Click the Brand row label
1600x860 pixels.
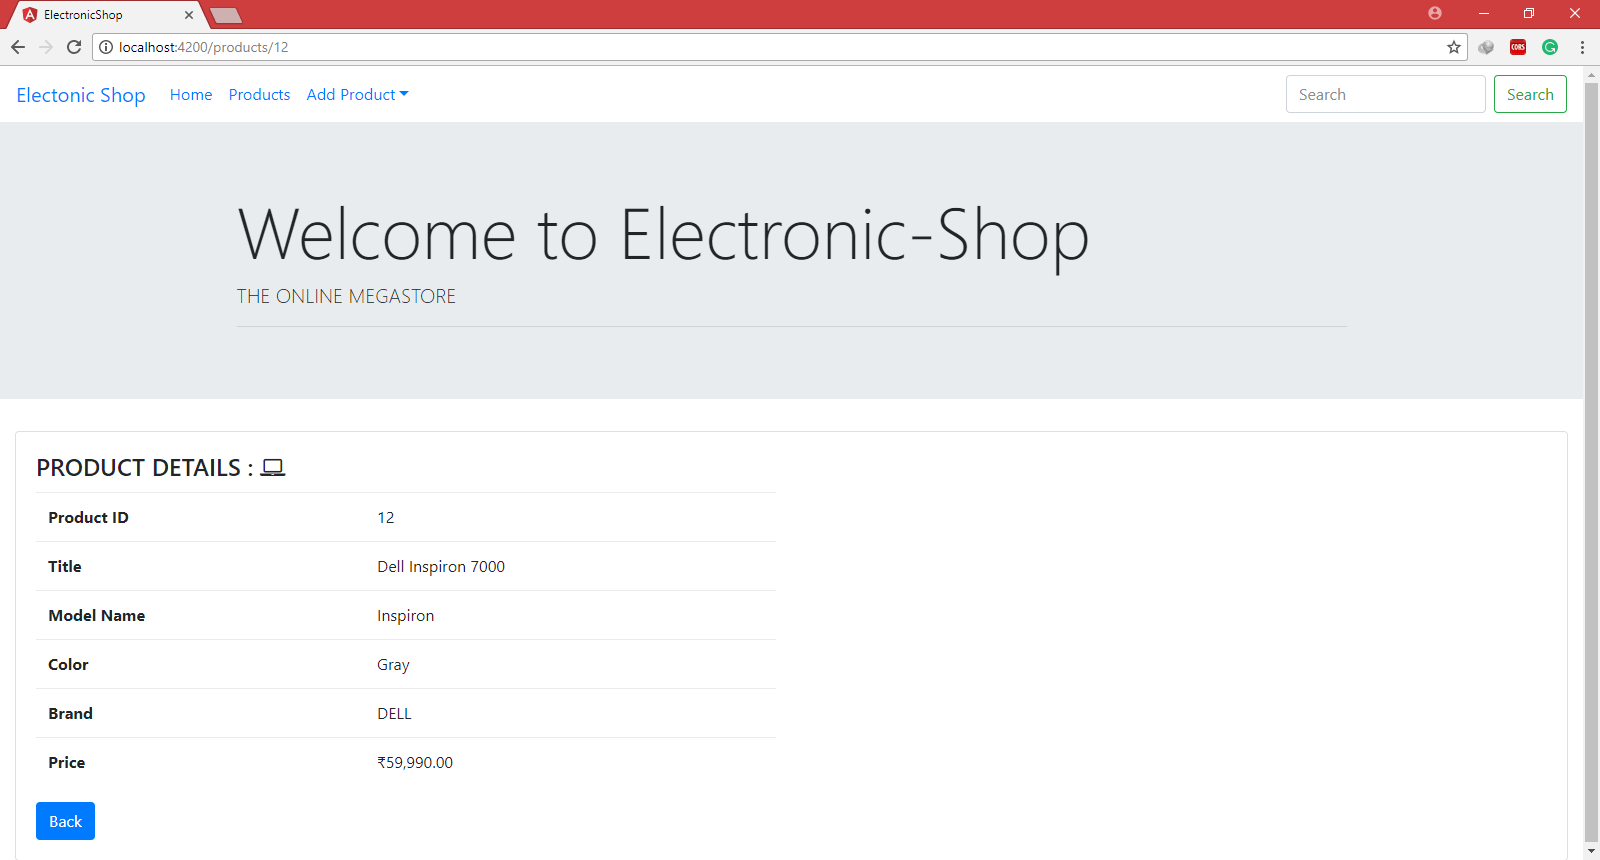pos(70,713)
